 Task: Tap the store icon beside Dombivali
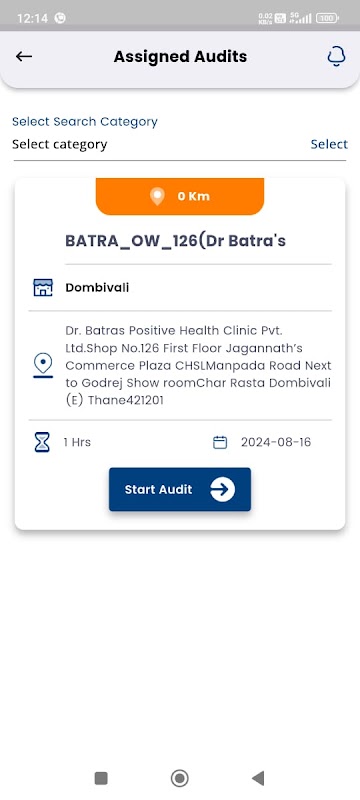[43, 288]
